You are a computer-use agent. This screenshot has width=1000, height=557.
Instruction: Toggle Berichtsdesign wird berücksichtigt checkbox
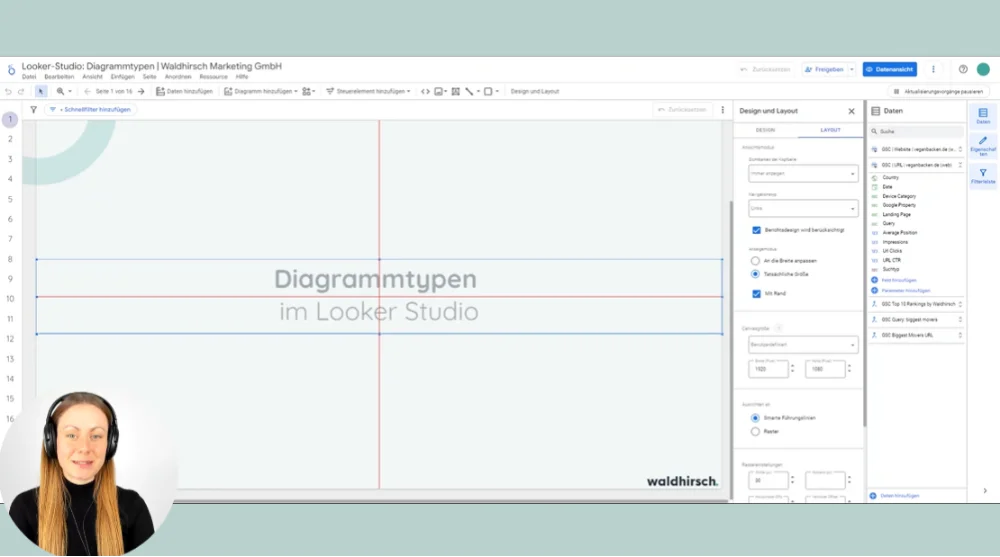[x=756, y=230]
